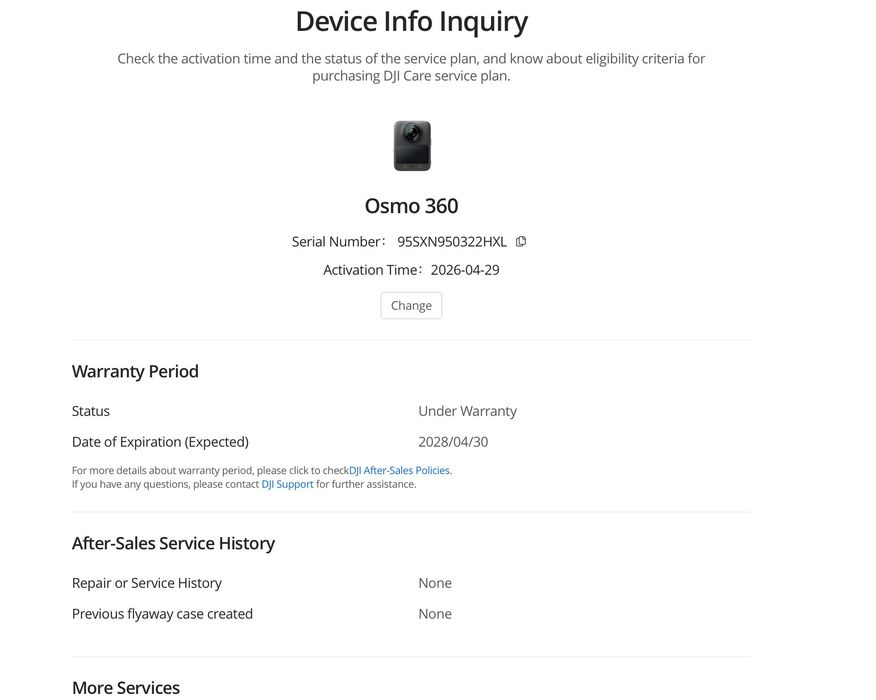Click the Date of Expiration (Expected) label
876x700 pixels.
160,442
